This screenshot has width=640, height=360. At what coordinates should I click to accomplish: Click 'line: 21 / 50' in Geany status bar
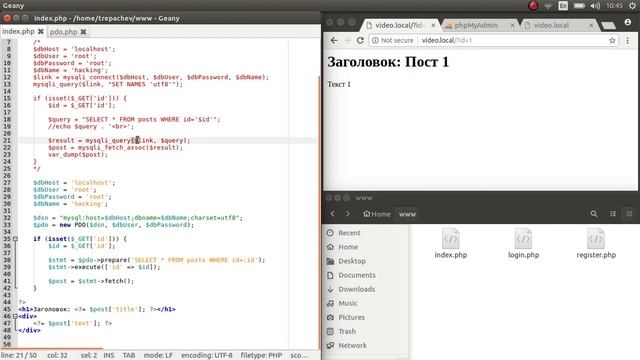coord(19,355)
